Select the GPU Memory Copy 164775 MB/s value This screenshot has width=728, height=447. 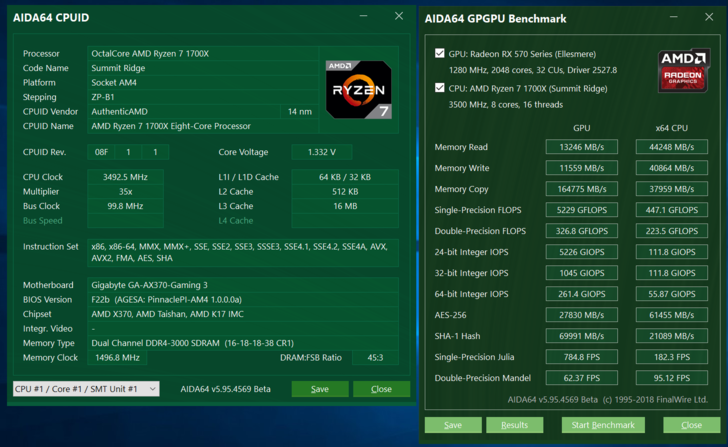pos(582,189)
